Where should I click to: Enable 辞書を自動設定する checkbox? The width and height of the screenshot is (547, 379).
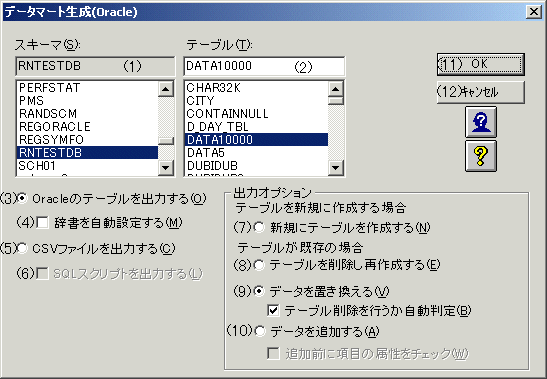[x=43, y=222]
